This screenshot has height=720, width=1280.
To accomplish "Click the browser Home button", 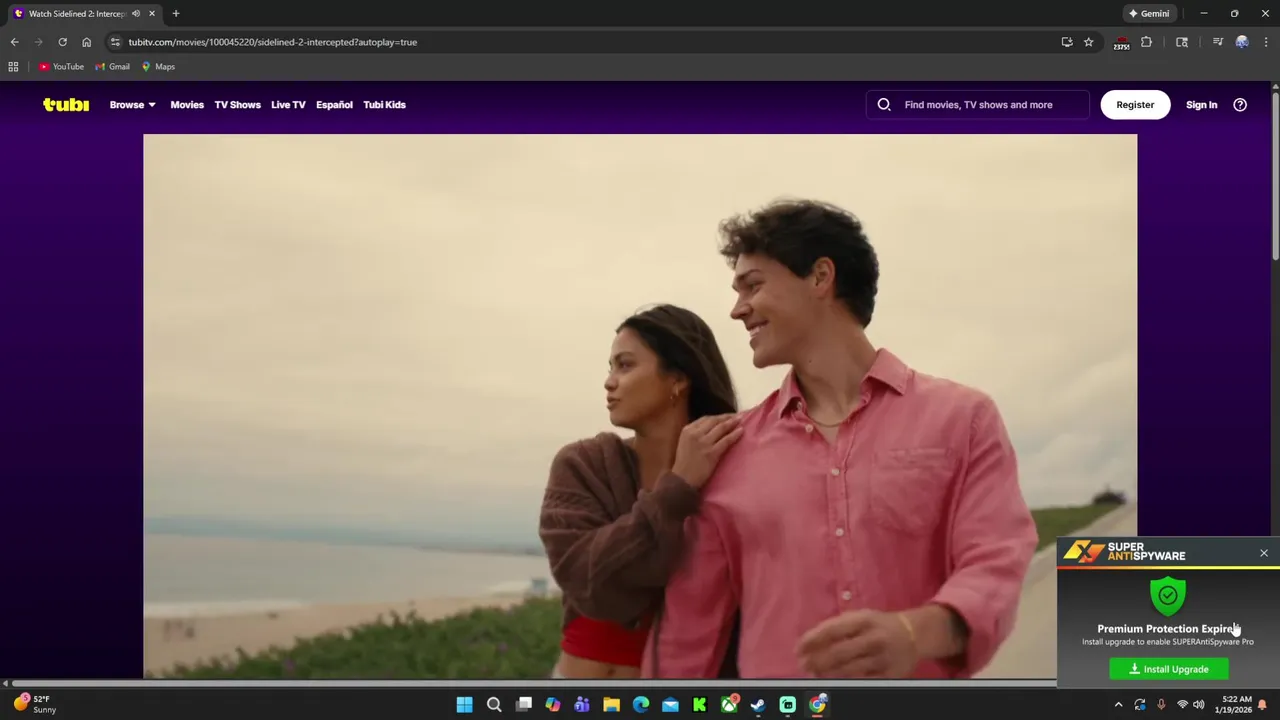I will coord(86,42).
